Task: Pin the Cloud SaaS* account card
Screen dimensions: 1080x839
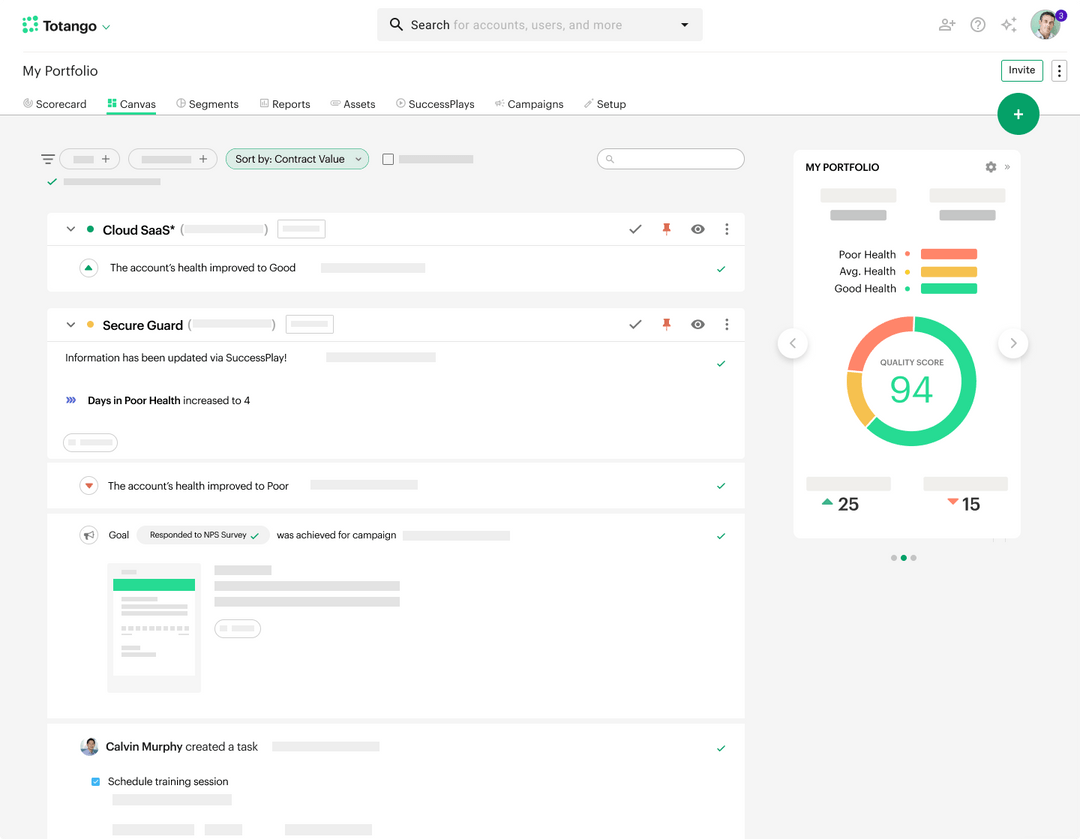Action: pos(666,228)
